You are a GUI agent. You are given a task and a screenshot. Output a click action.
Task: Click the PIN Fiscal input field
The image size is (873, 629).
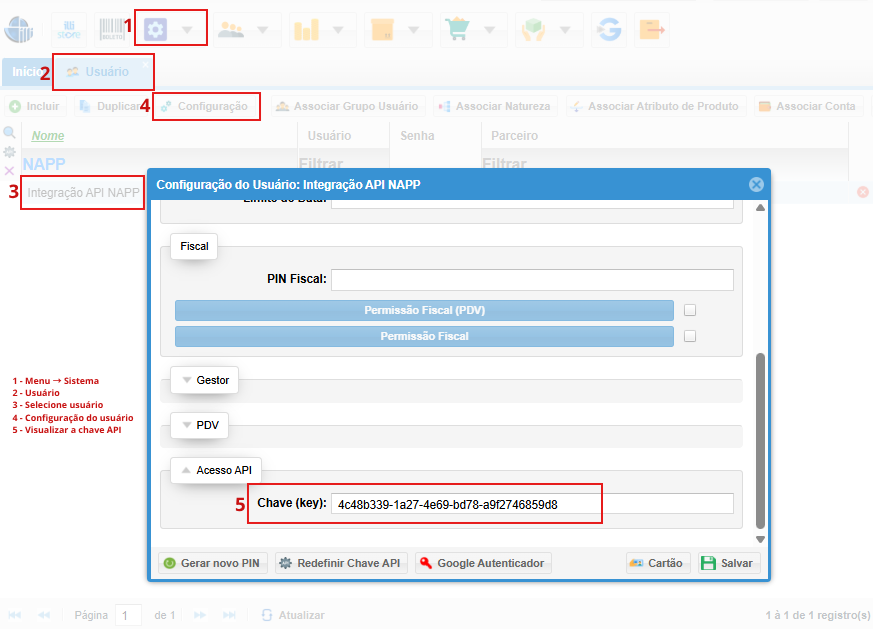(x=532, y=279)
